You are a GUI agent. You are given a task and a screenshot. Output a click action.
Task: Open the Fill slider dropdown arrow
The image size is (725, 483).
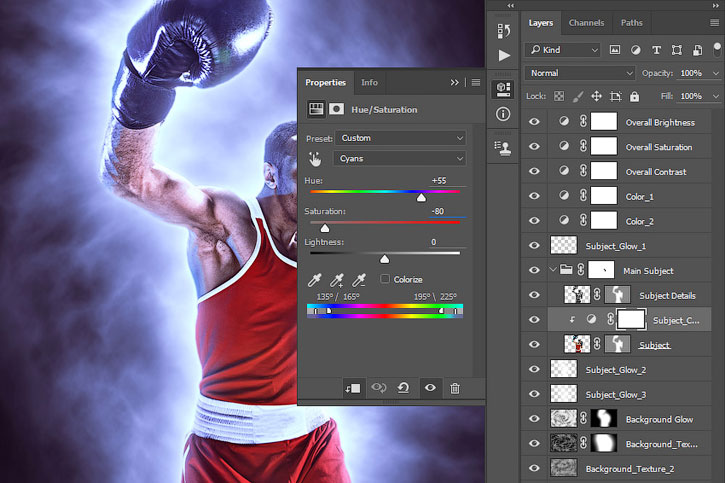(x=716, y=96)
